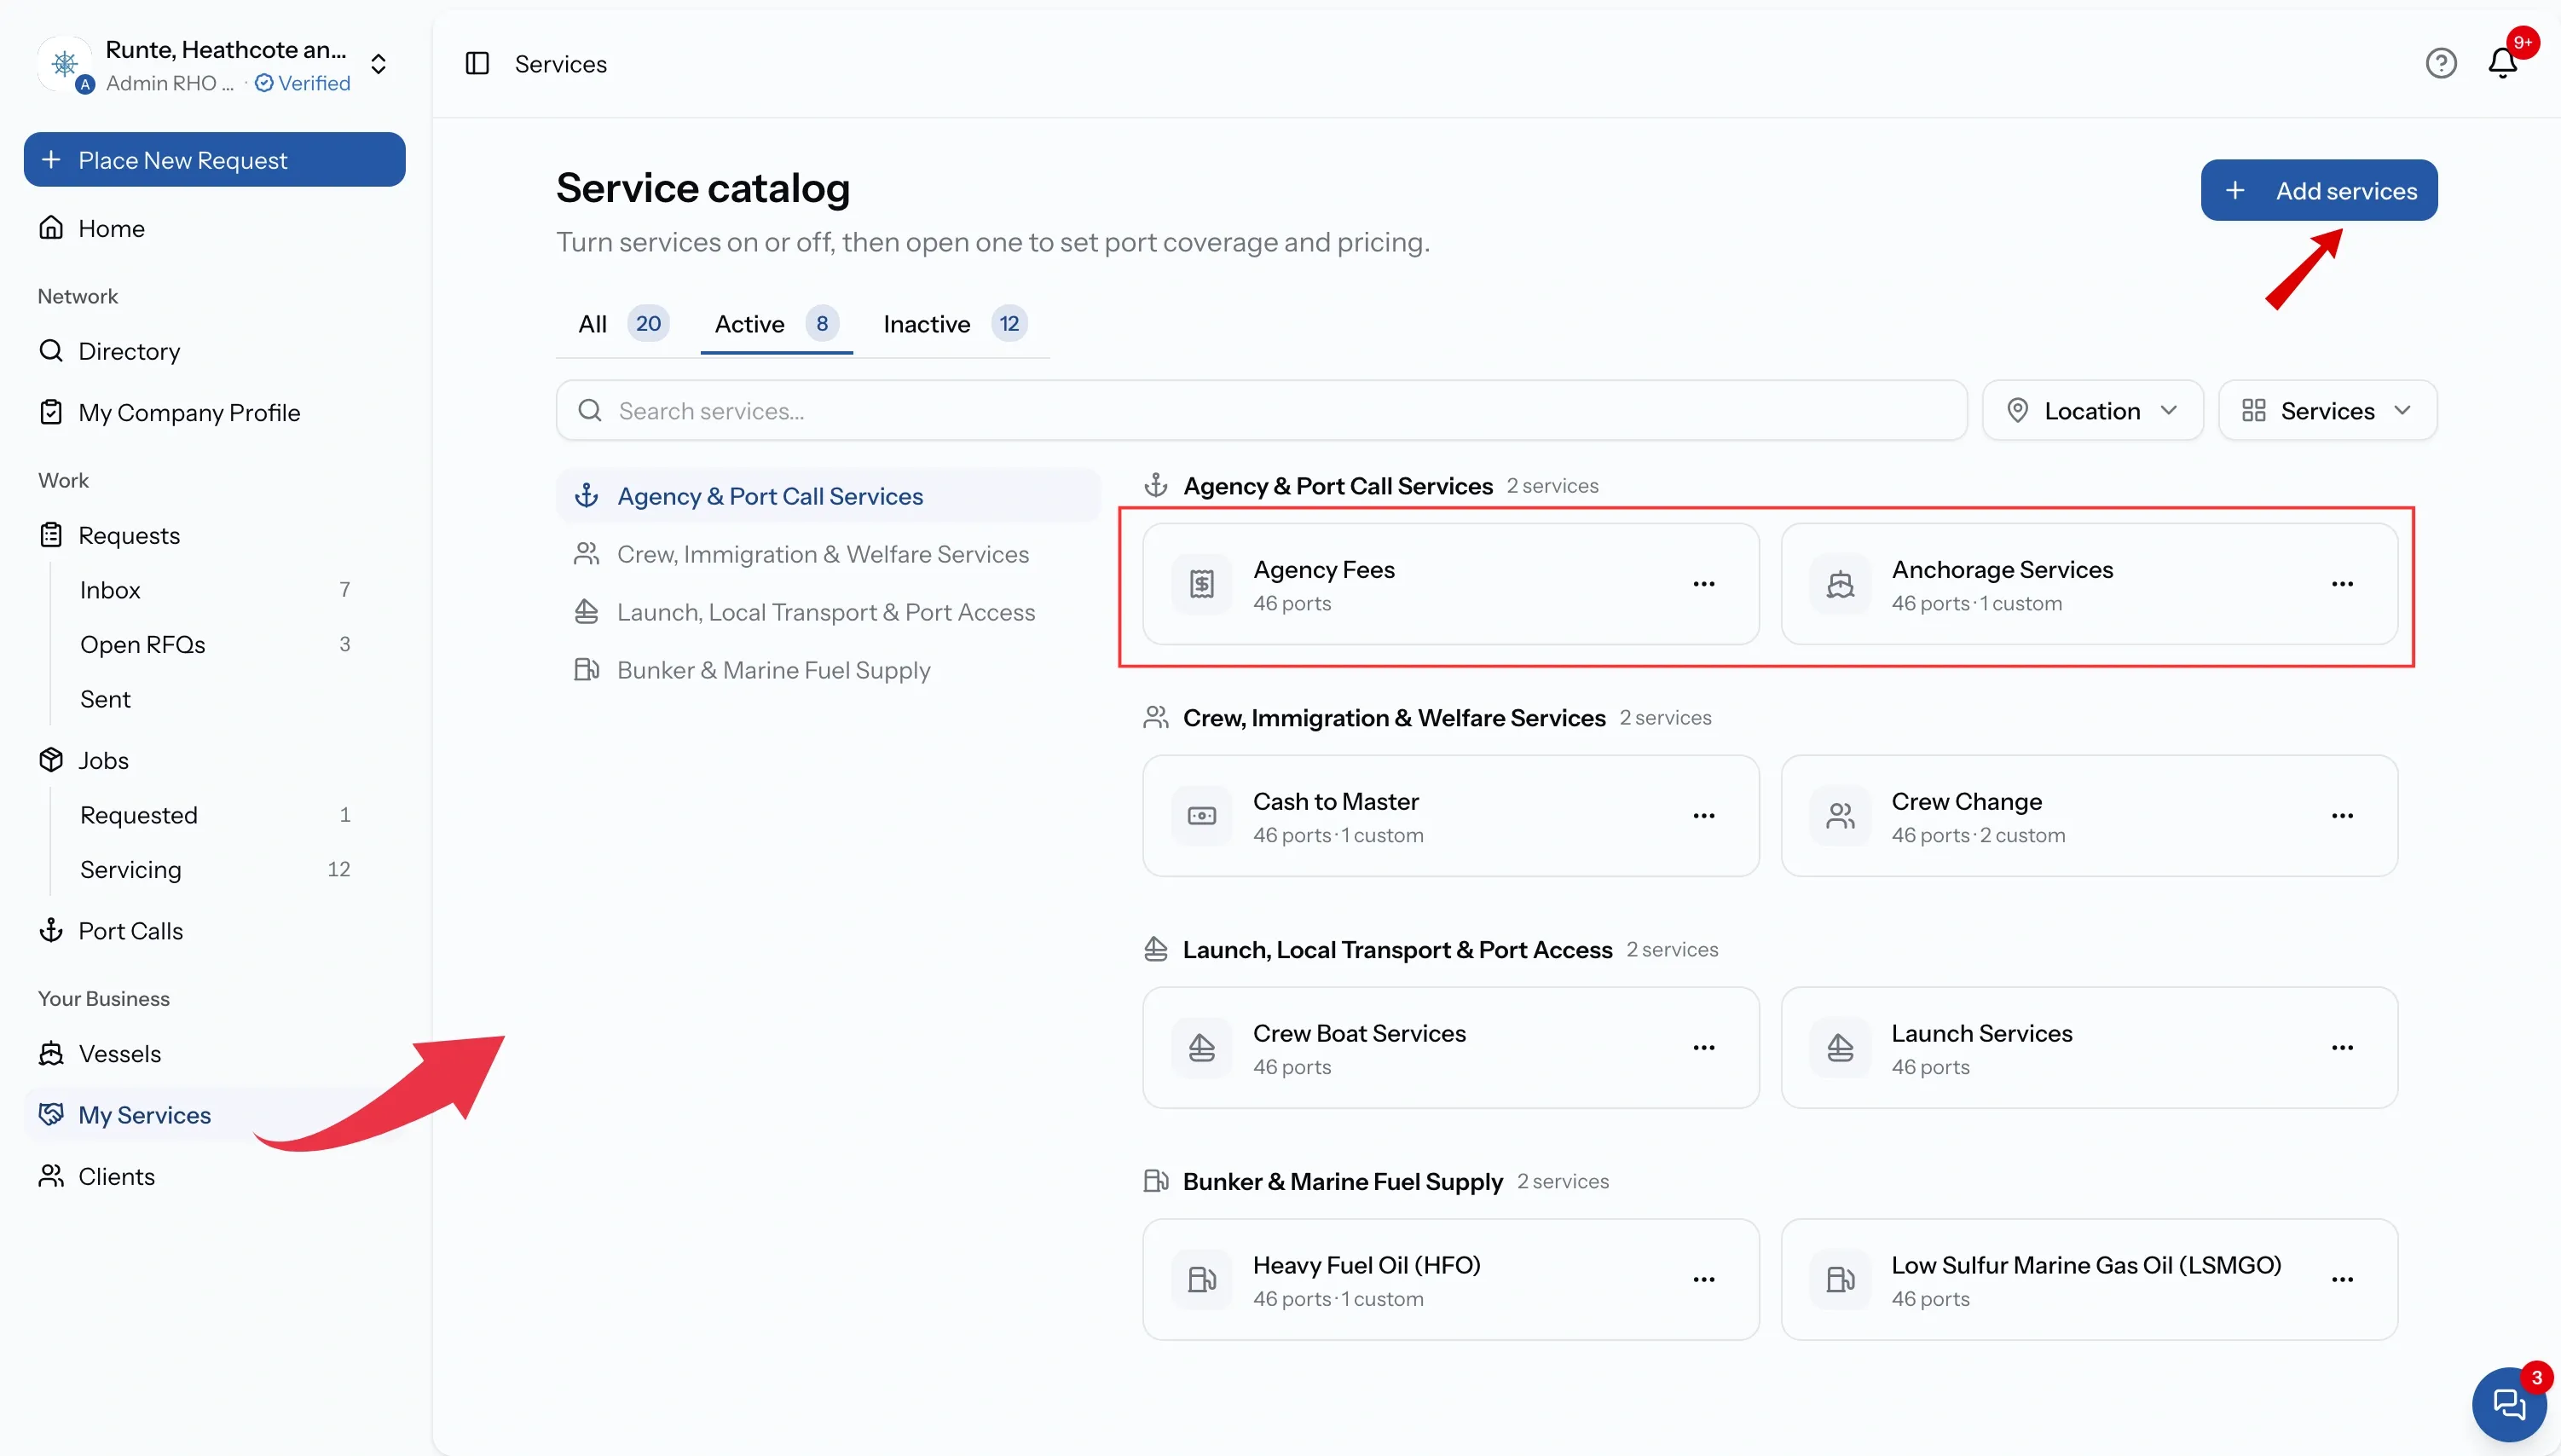The height and width of the screenshot is (1456, 2561).
Task: Open the notifications bell
Action: tap(2502, 64)
